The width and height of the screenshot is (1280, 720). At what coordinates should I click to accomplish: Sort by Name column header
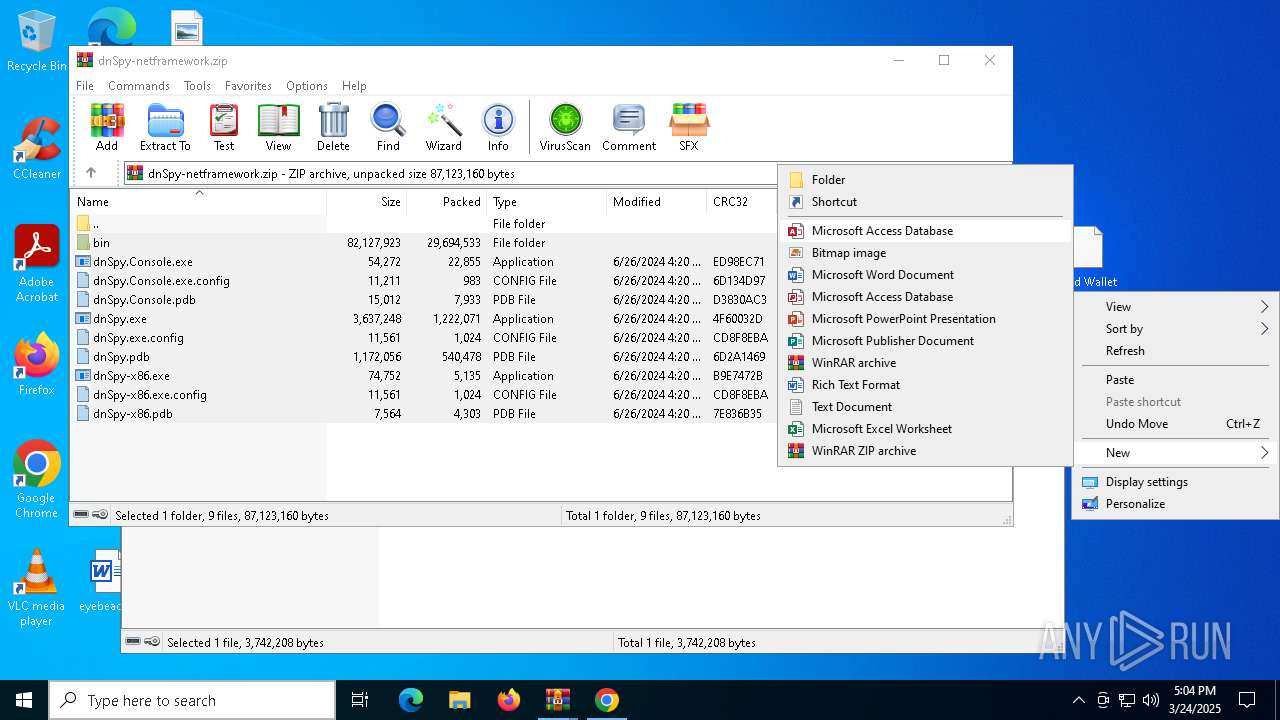click(198, 202)
